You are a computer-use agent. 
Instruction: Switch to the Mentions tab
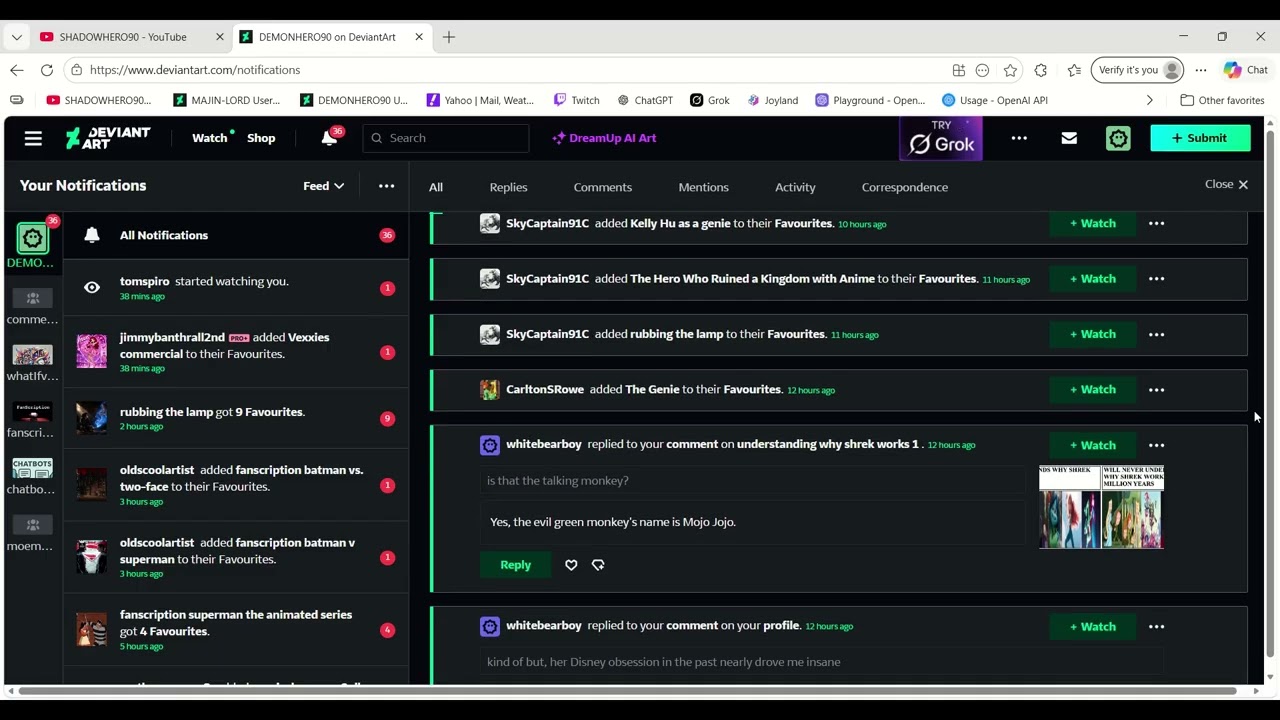(703, 187)
